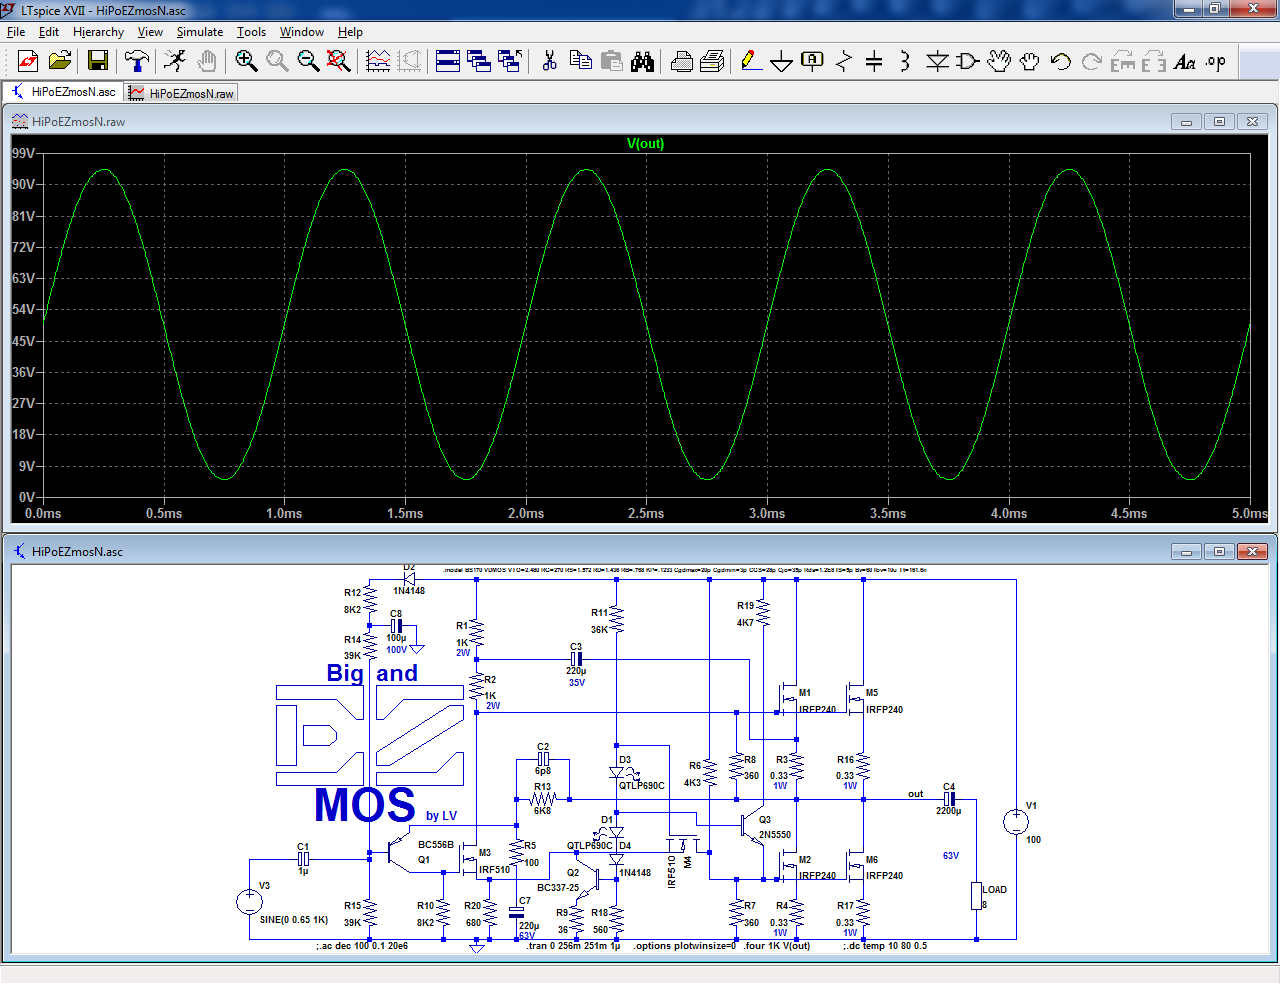The height and width of the screenshot is (984, 1280).
Task: Click the Undo arrow icon
Action: 1061,62
